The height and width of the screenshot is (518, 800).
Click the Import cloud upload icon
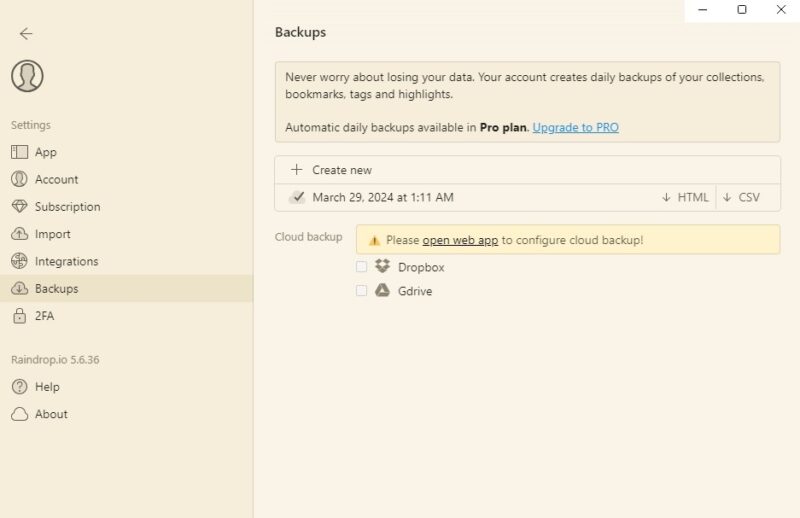(x=19, y=234)
